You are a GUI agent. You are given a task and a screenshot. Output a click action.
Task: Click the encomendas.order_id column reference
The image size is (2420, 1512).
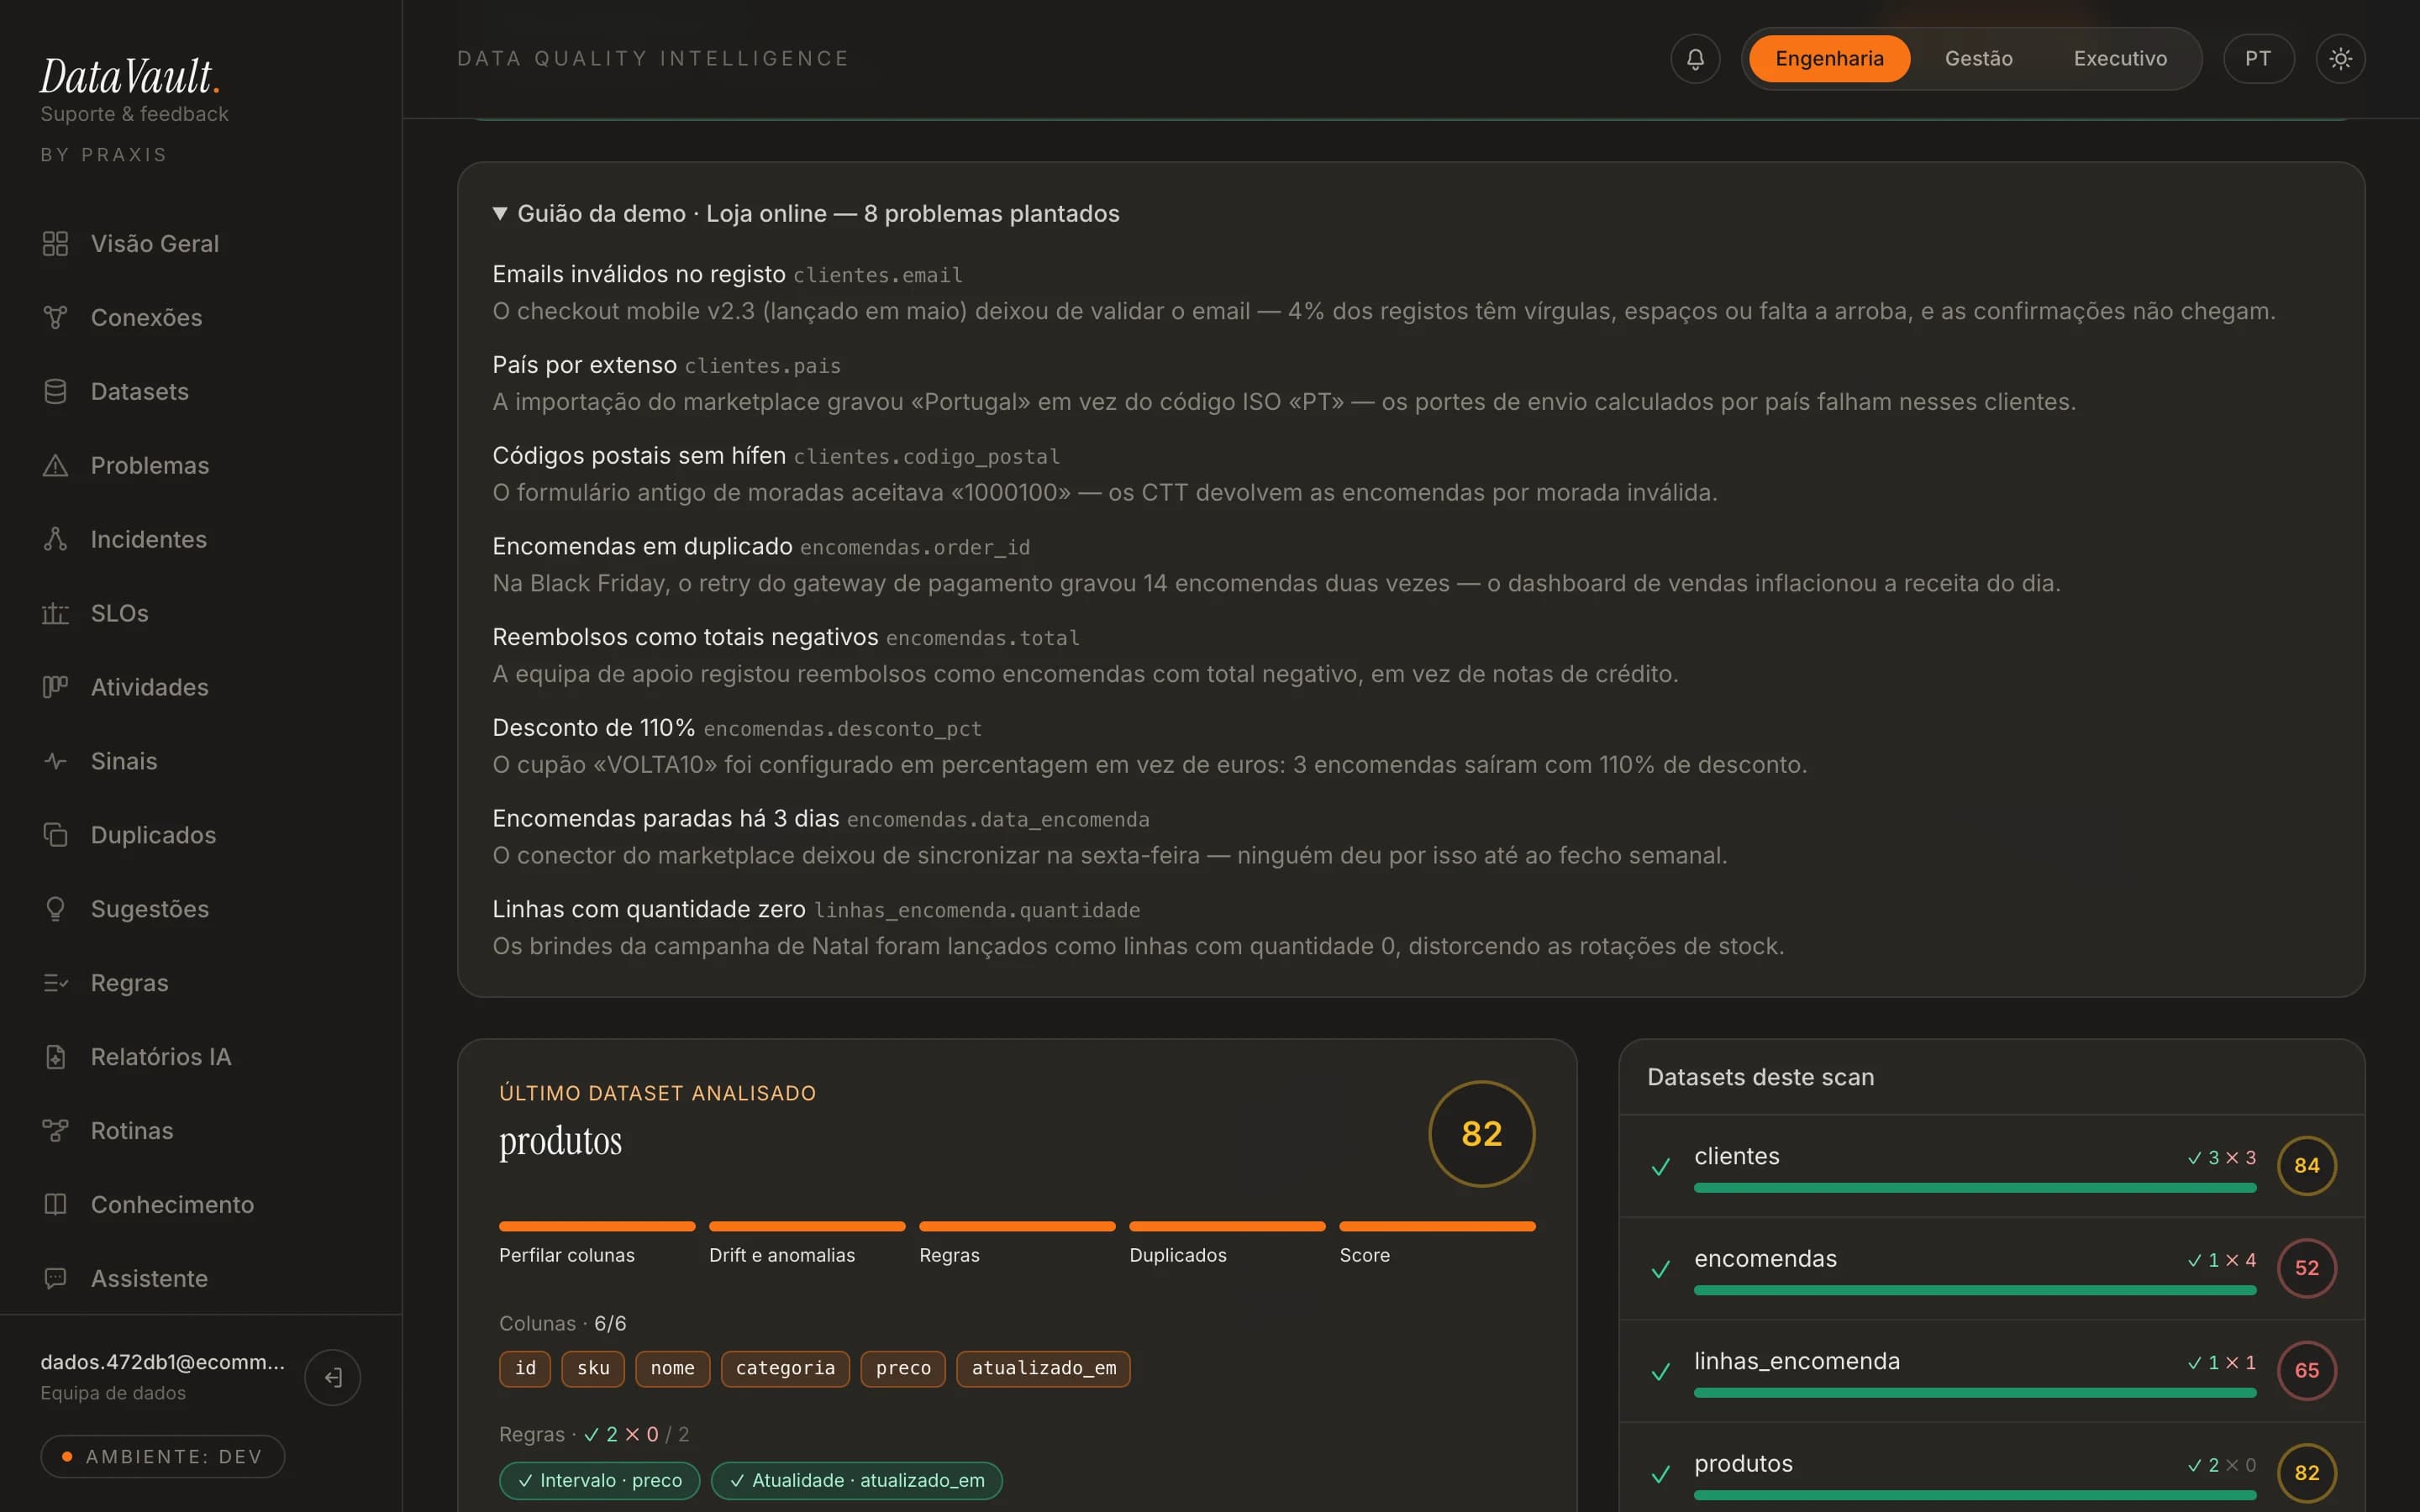tap(915, 548)
